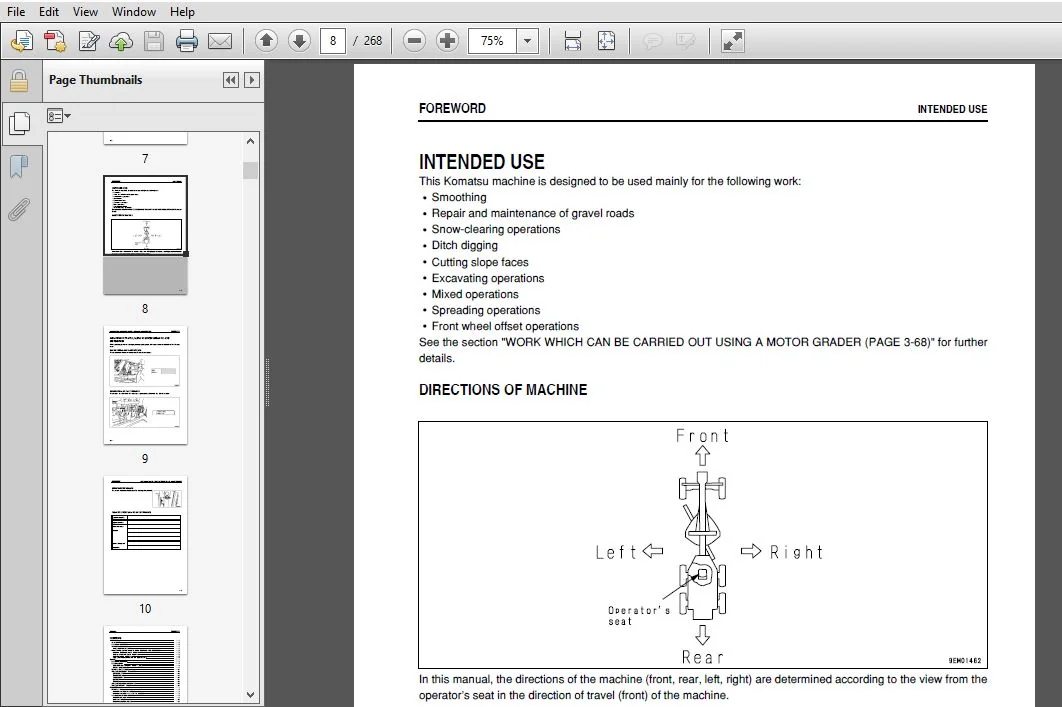Collapse thumbnails panel with double-arrow button
Viewport: 1062px width, 707px height.
(231, 80)
